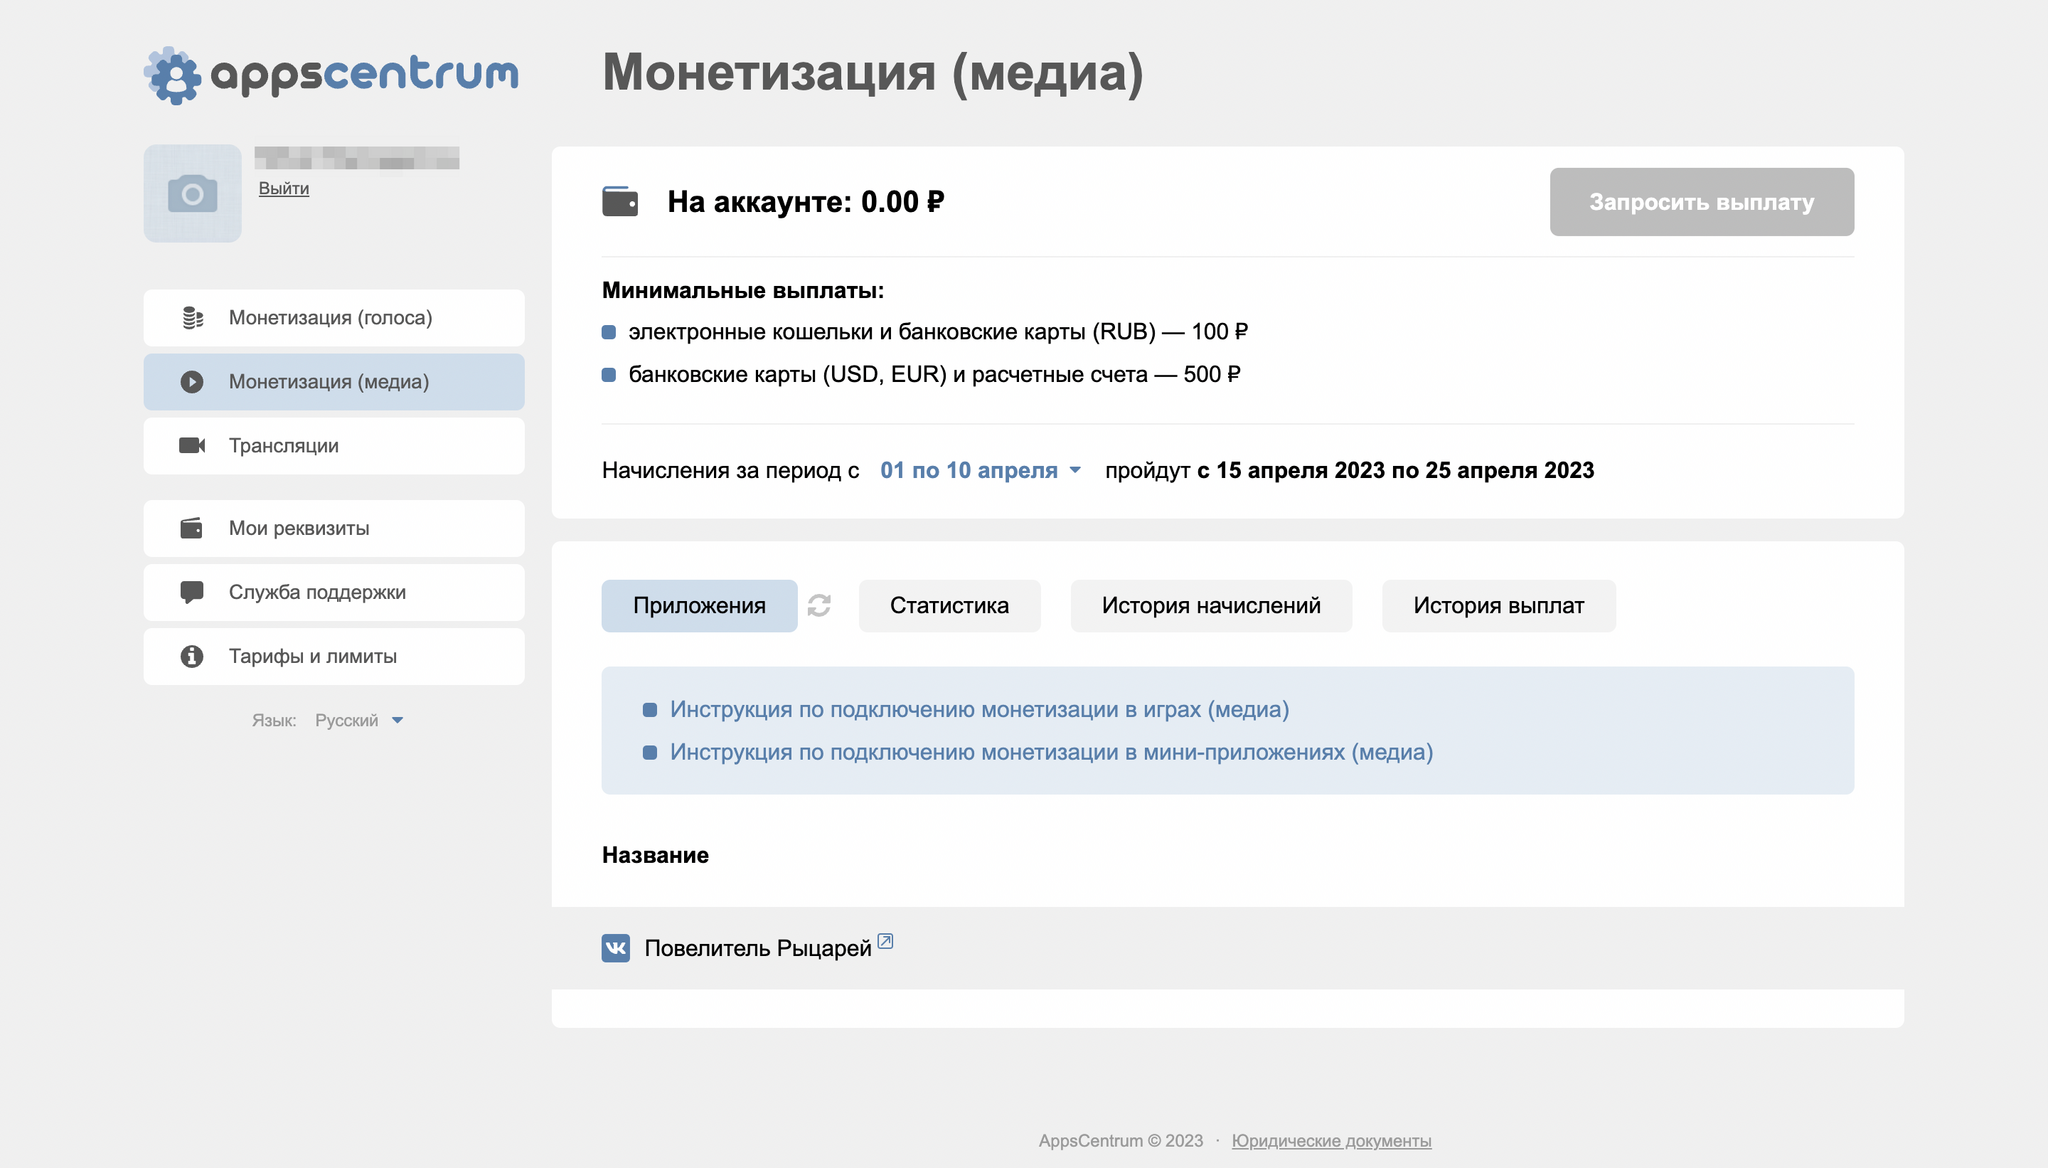Select the Повелитель Рыцарей app row
The width and height of the screenshot is (2048, 1168).
(x=1228, y=948)
